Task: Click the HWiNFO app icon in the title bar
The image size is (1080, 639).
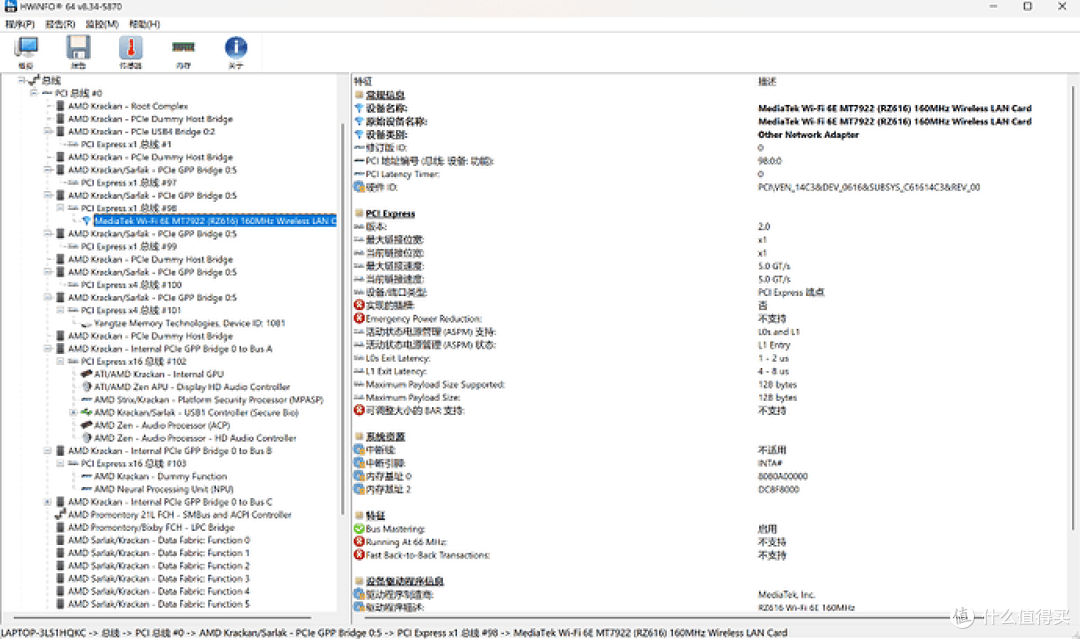Action: [x=10, y=6]
